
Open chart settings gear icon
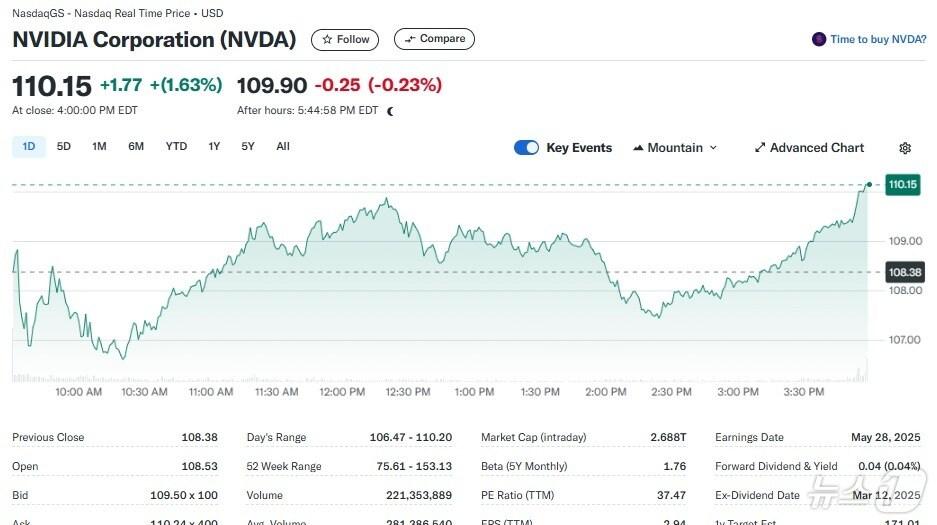pos(905,148)
